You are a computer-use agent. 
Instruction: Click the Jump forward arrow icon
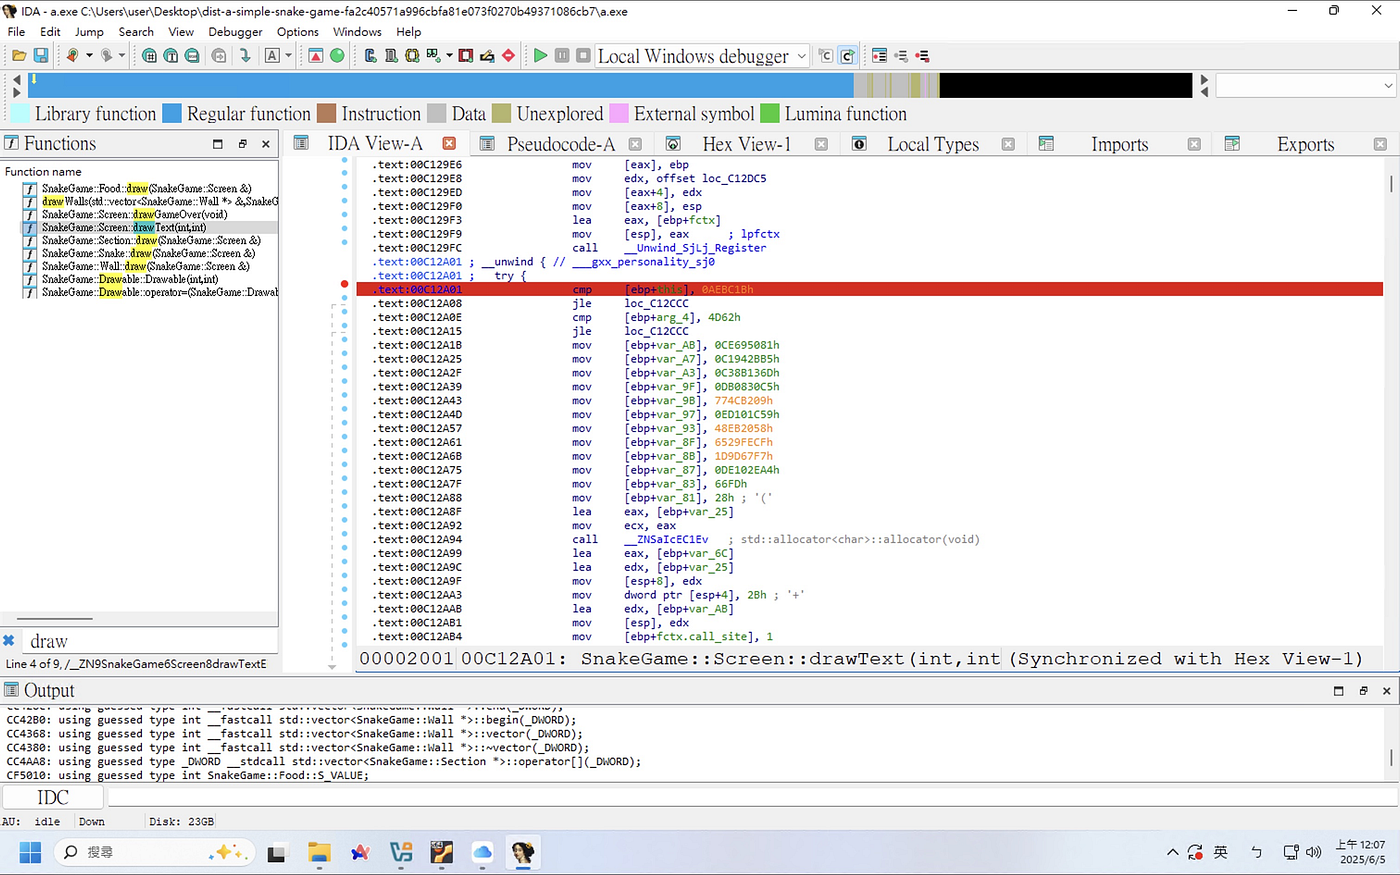point(105,56)
